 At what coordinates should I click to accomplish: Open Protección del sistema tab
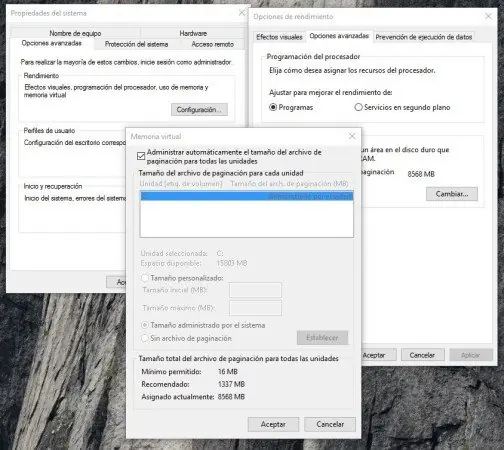pos(136,44)
